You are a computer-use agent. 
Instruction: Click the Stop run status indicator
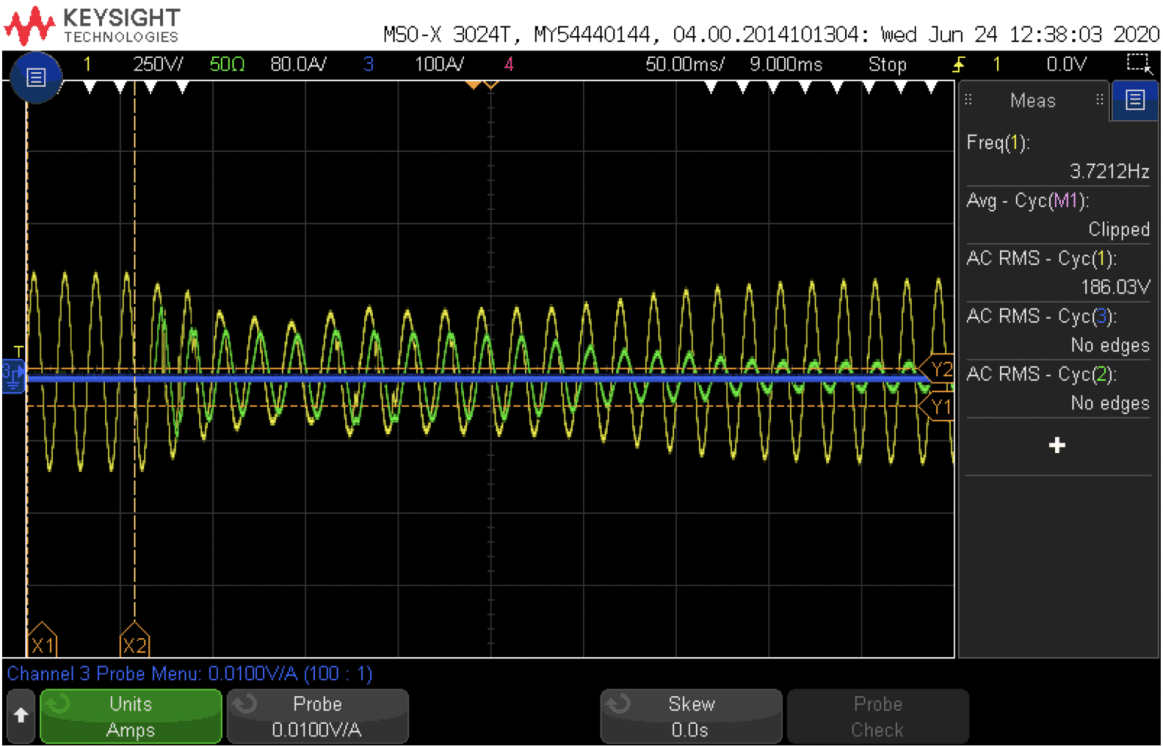coord(887,65)
